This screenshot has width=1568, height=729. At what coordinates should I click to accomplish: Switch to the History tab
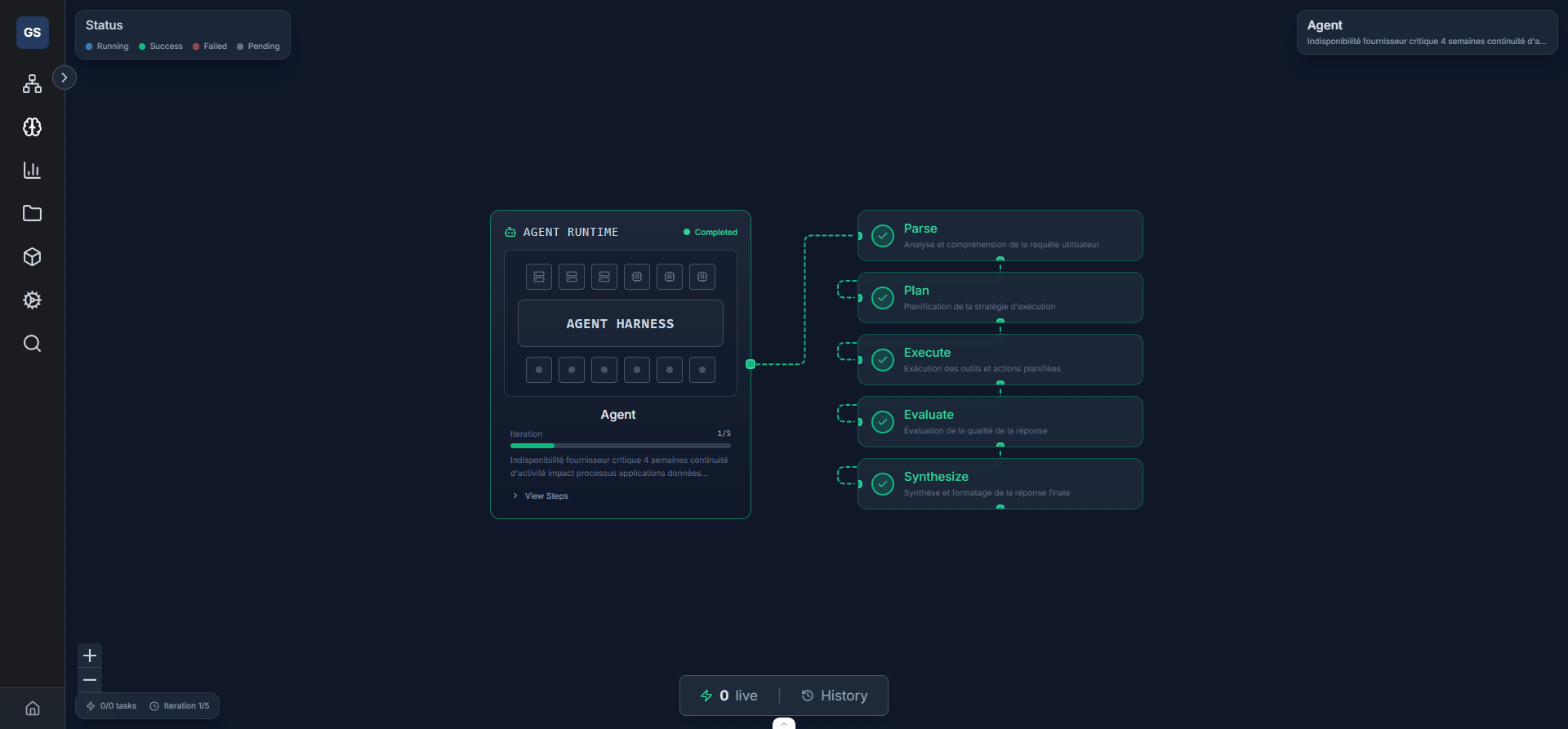(x=834, y=696)
